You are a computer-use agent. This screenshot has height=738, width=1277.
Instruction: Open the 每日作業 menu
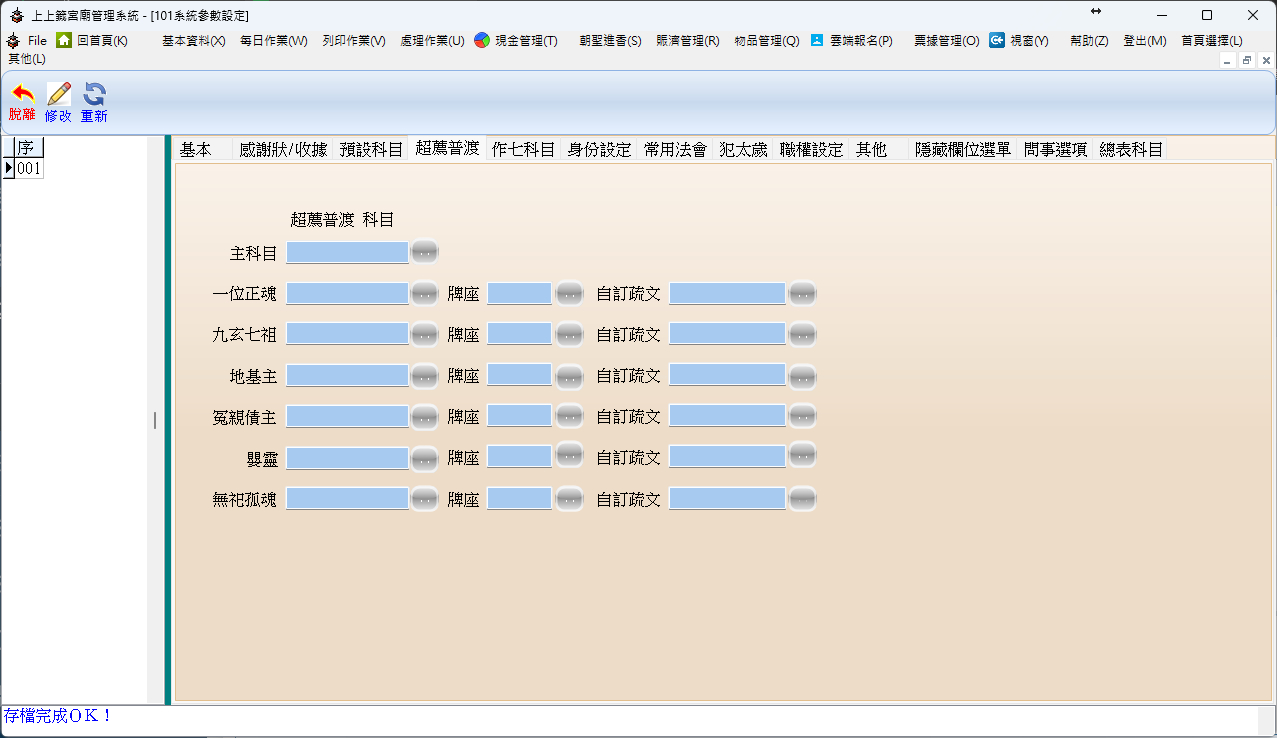pyautogui.click(x=273, y=41)
